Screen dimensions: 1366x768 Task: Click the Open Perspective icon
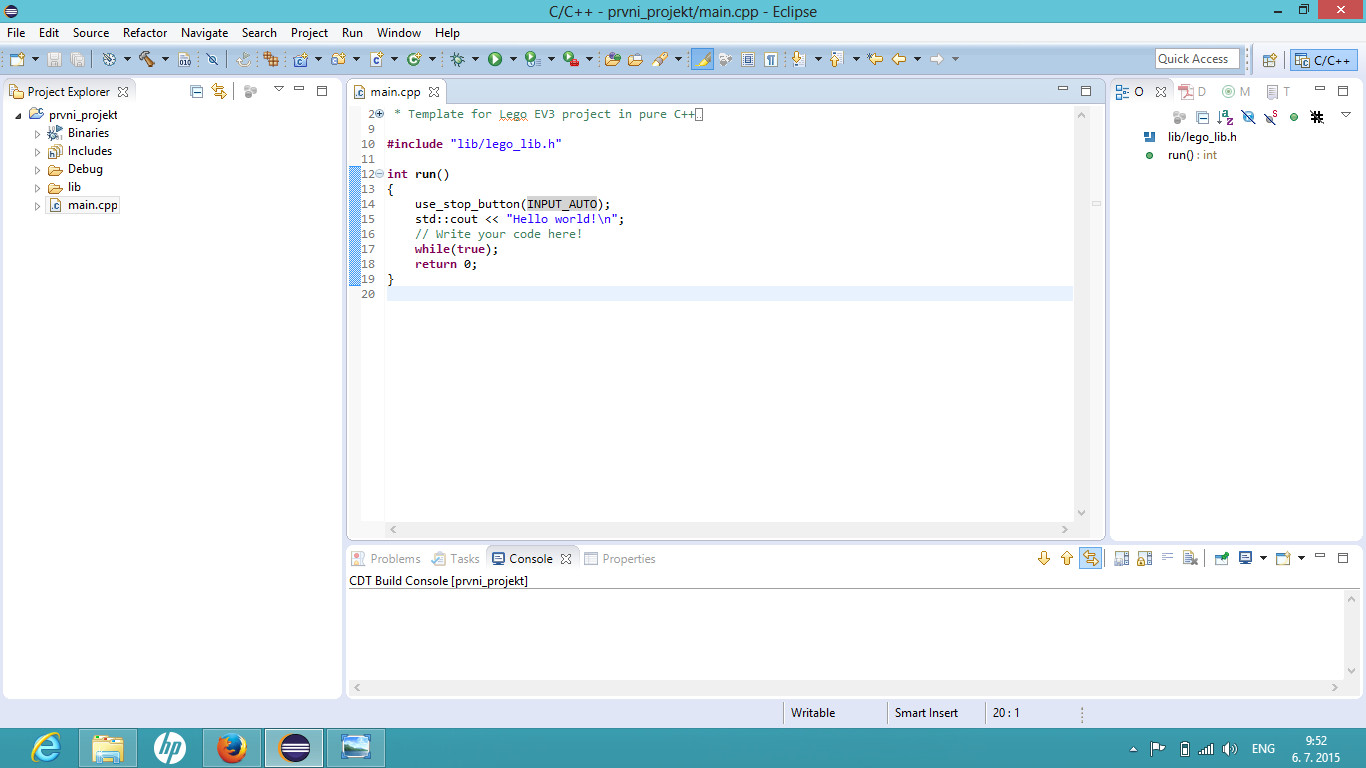click(1269, 60)
